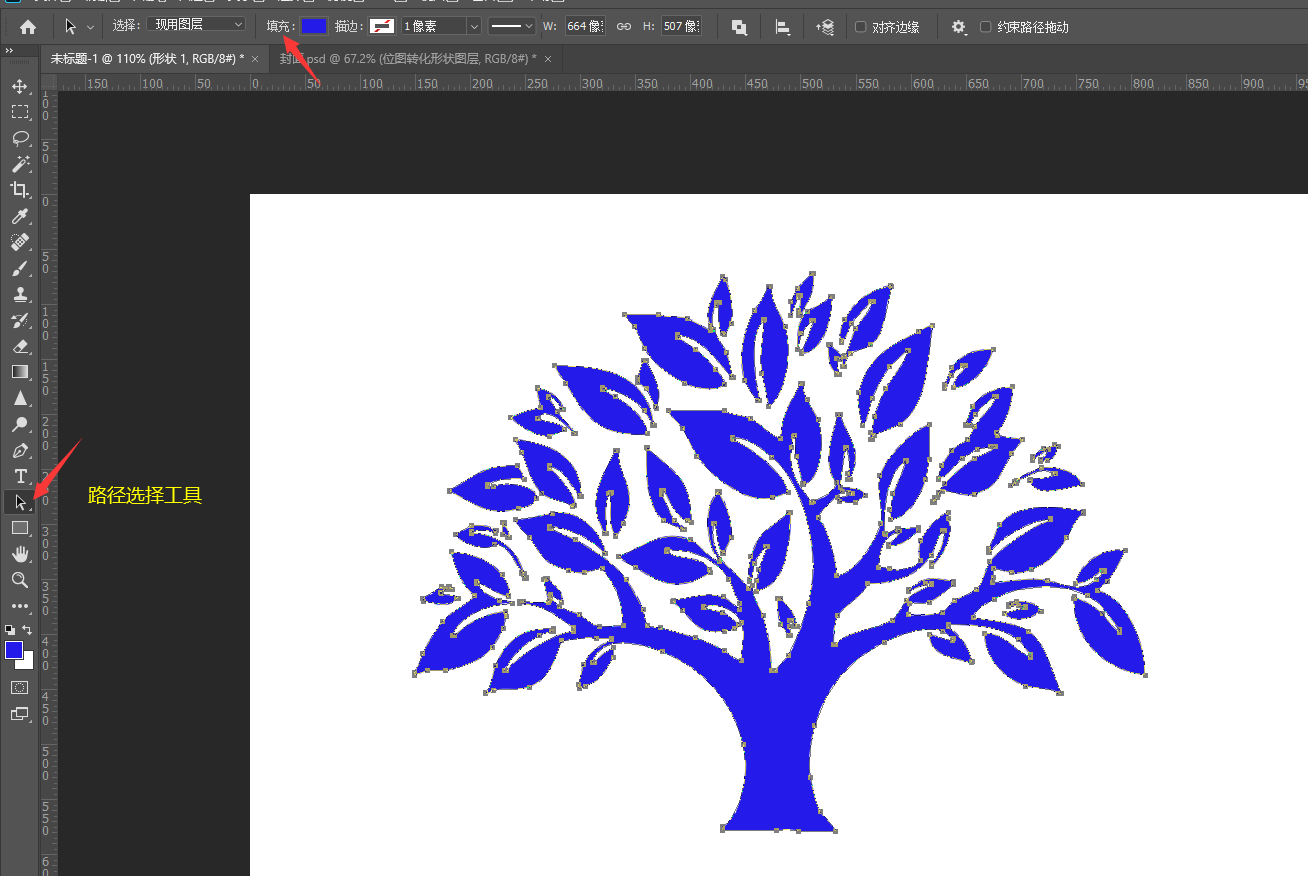Select the Eraser tool
1308x876 pixels.
click(x=19, y=346)
